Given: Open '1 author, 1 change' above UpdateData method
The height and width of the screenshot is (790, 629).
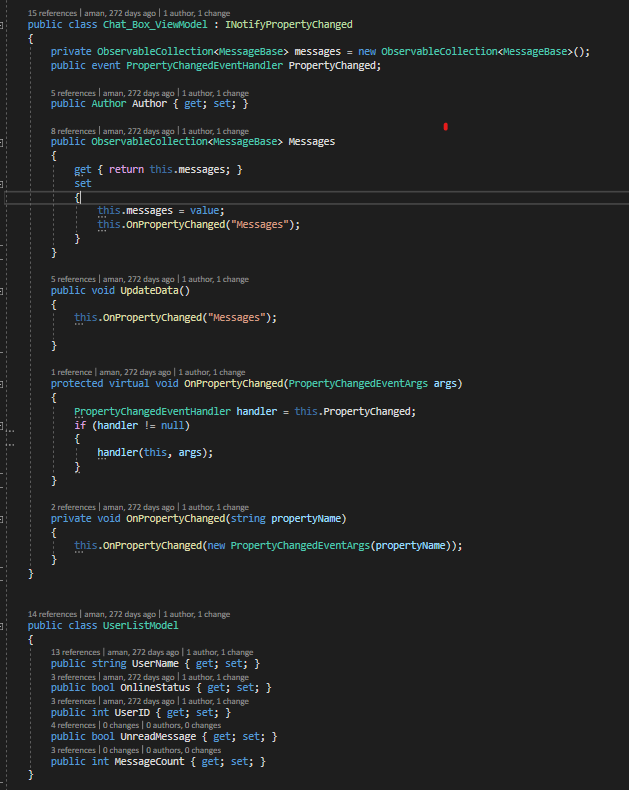Looking at the screenshot, I should (x=215, y=279).
